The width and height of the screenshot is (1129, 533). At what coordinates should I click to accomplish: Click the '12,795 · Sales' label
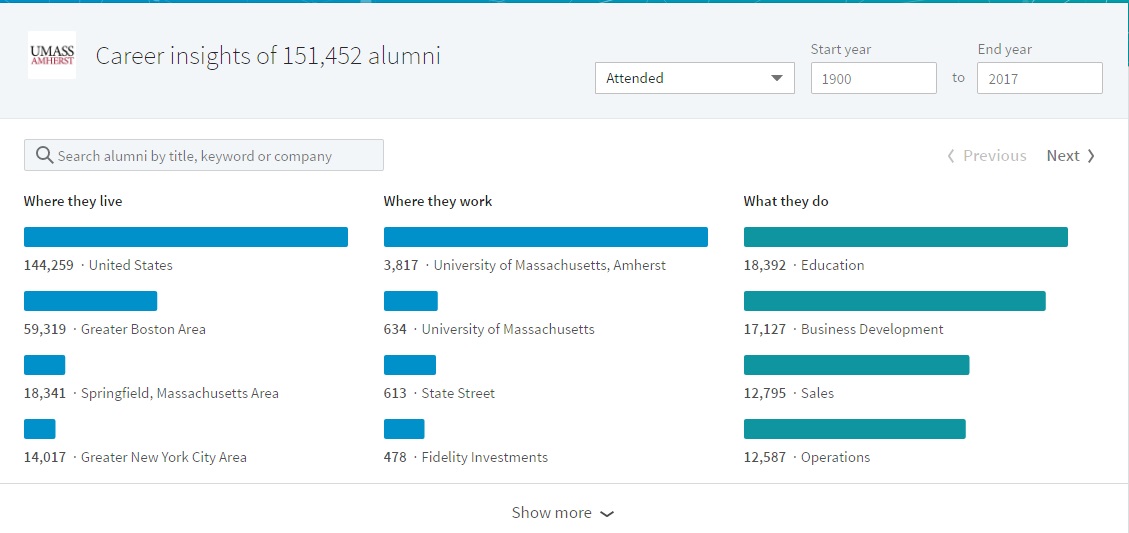[788, 393]
